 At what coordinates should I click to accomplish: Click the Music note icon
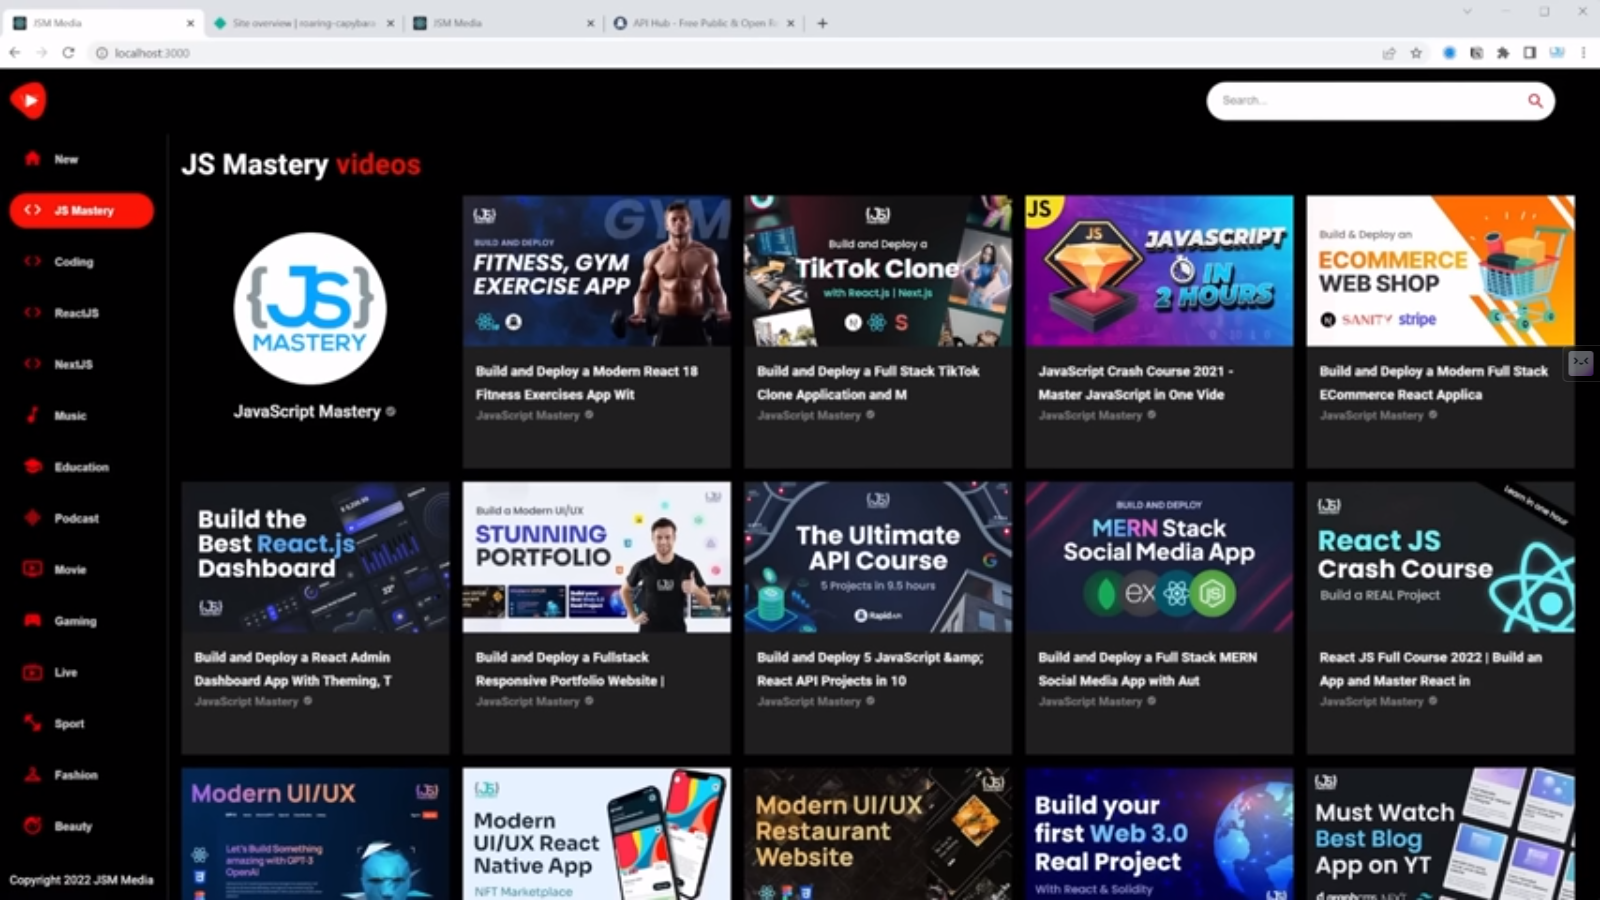[x=33, y=415]
